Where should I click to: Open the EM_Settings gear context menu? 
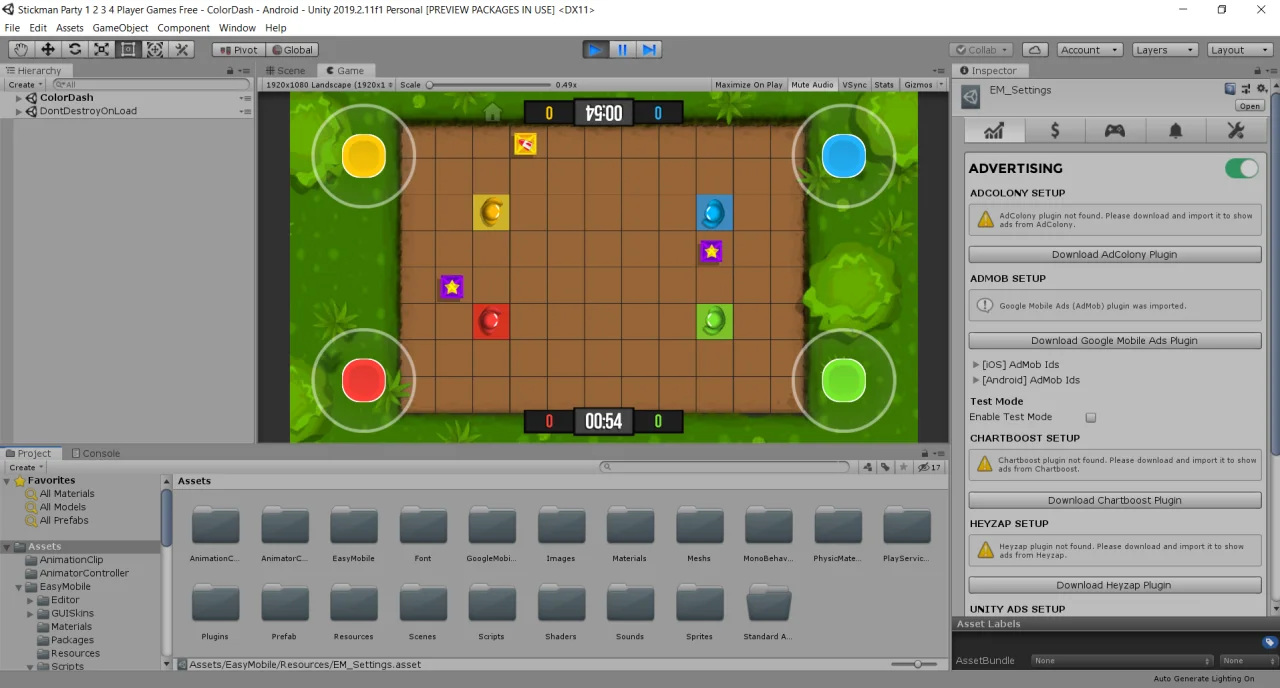click(1262, 89)
